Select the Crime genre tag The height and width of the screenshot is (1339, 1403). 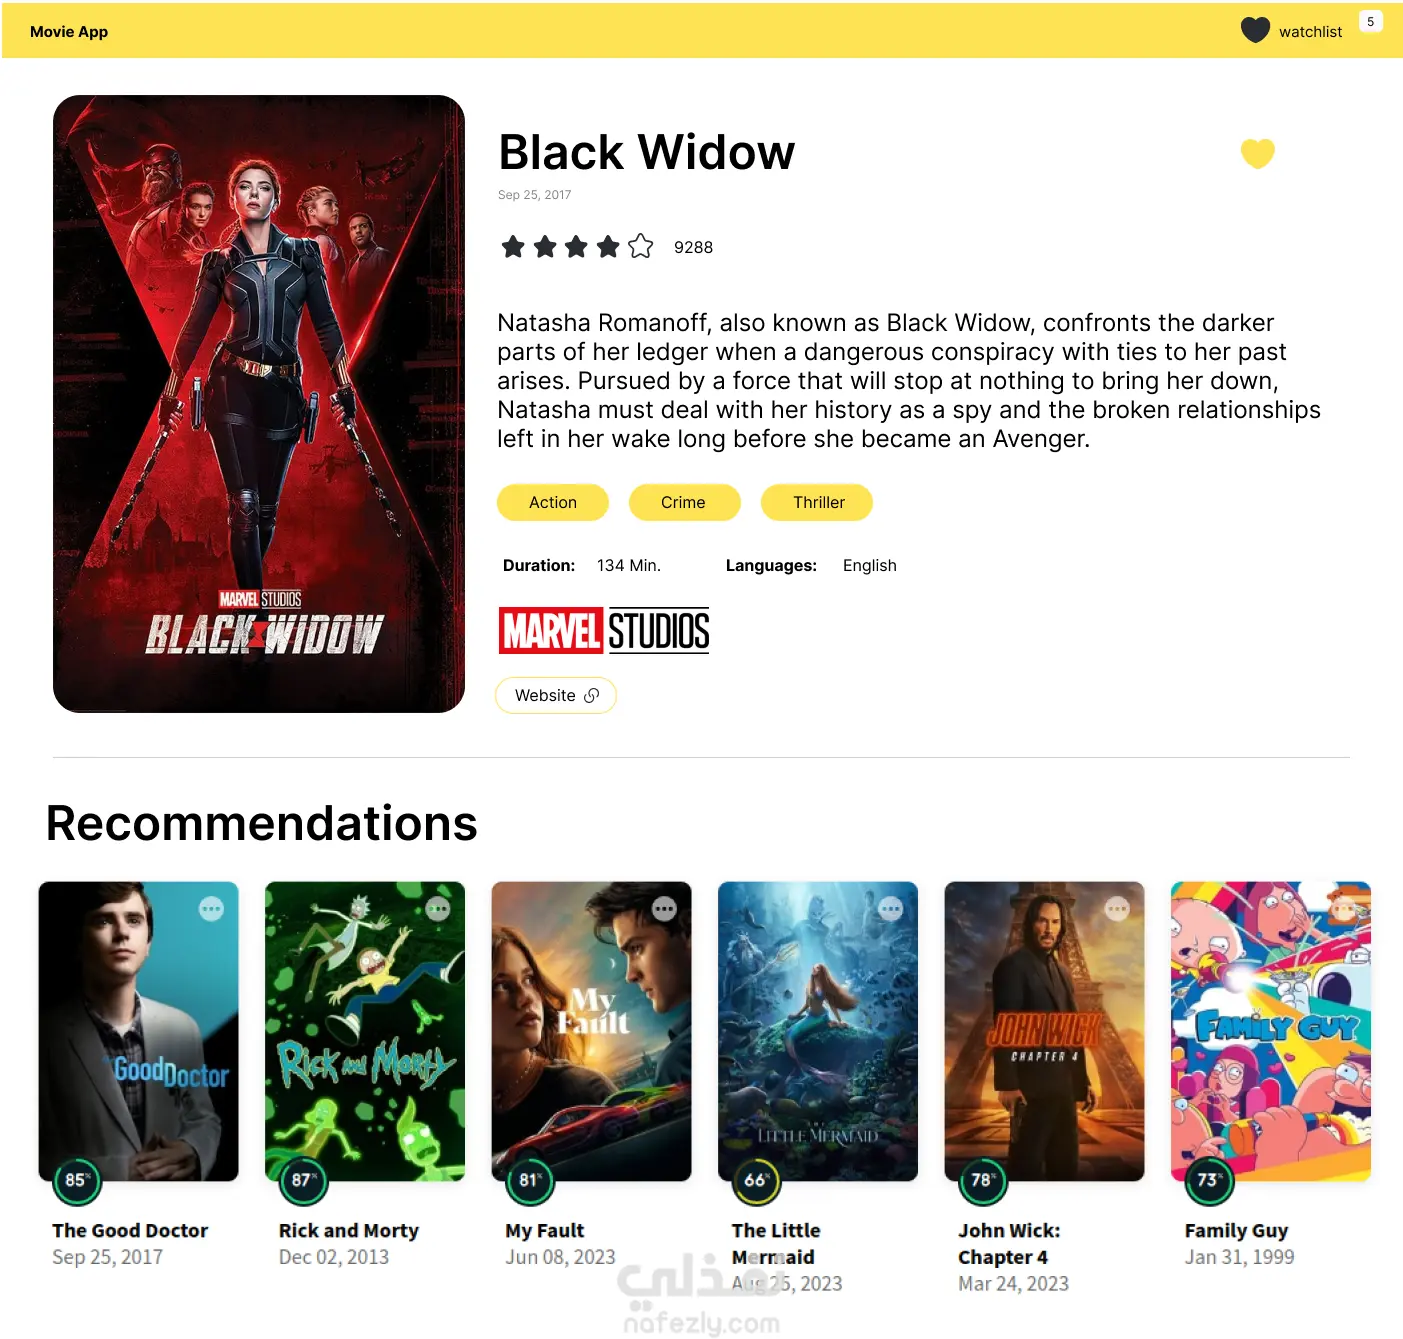click(x=684, y=502)
